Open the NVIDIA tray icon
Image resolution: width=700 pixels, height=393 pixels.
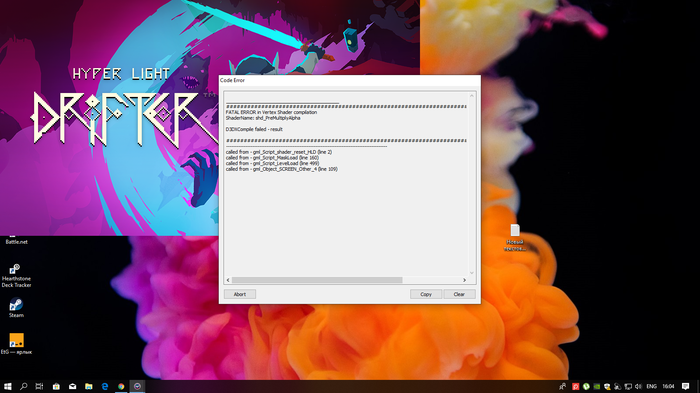click(x=597, y=386)
